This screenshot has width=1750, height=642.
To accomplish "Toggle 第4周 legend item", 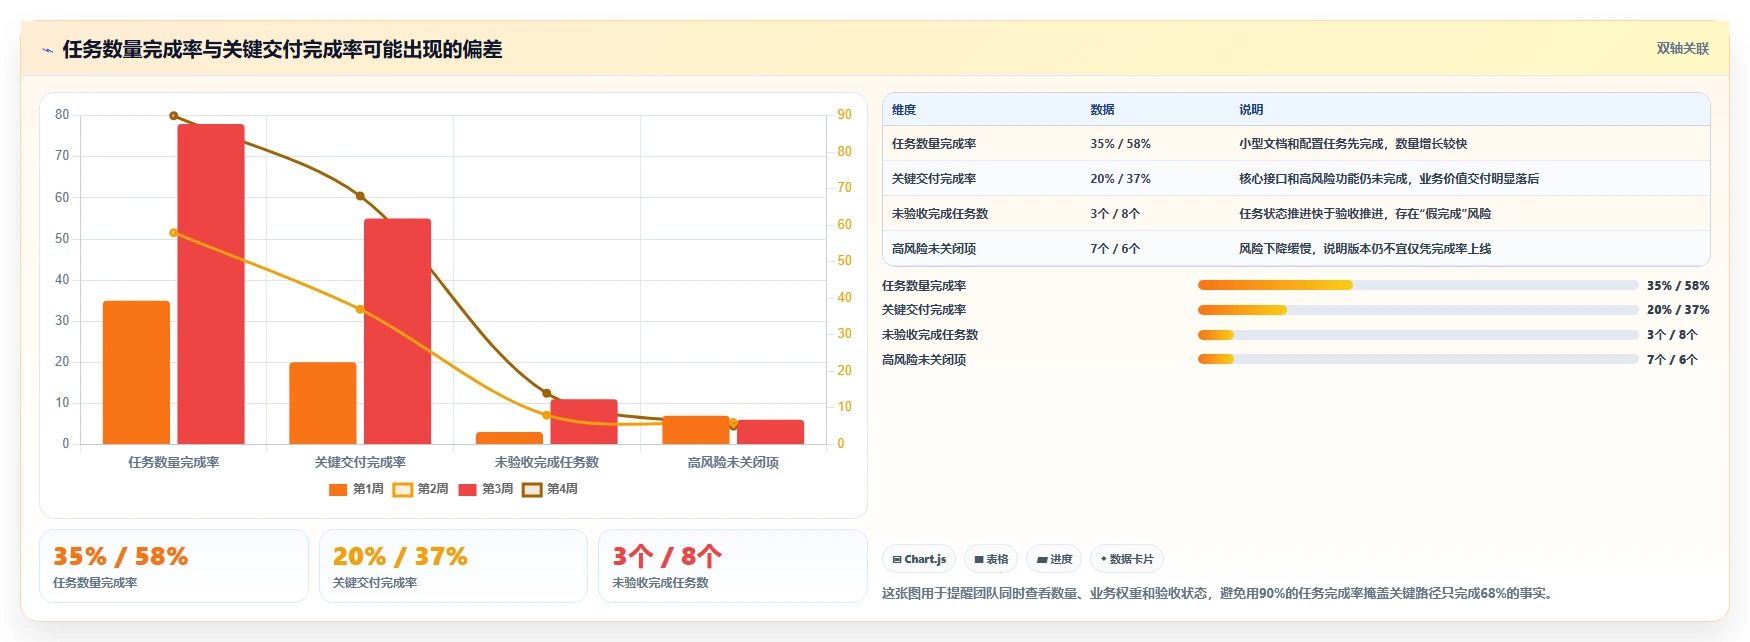I will (550, 489).
